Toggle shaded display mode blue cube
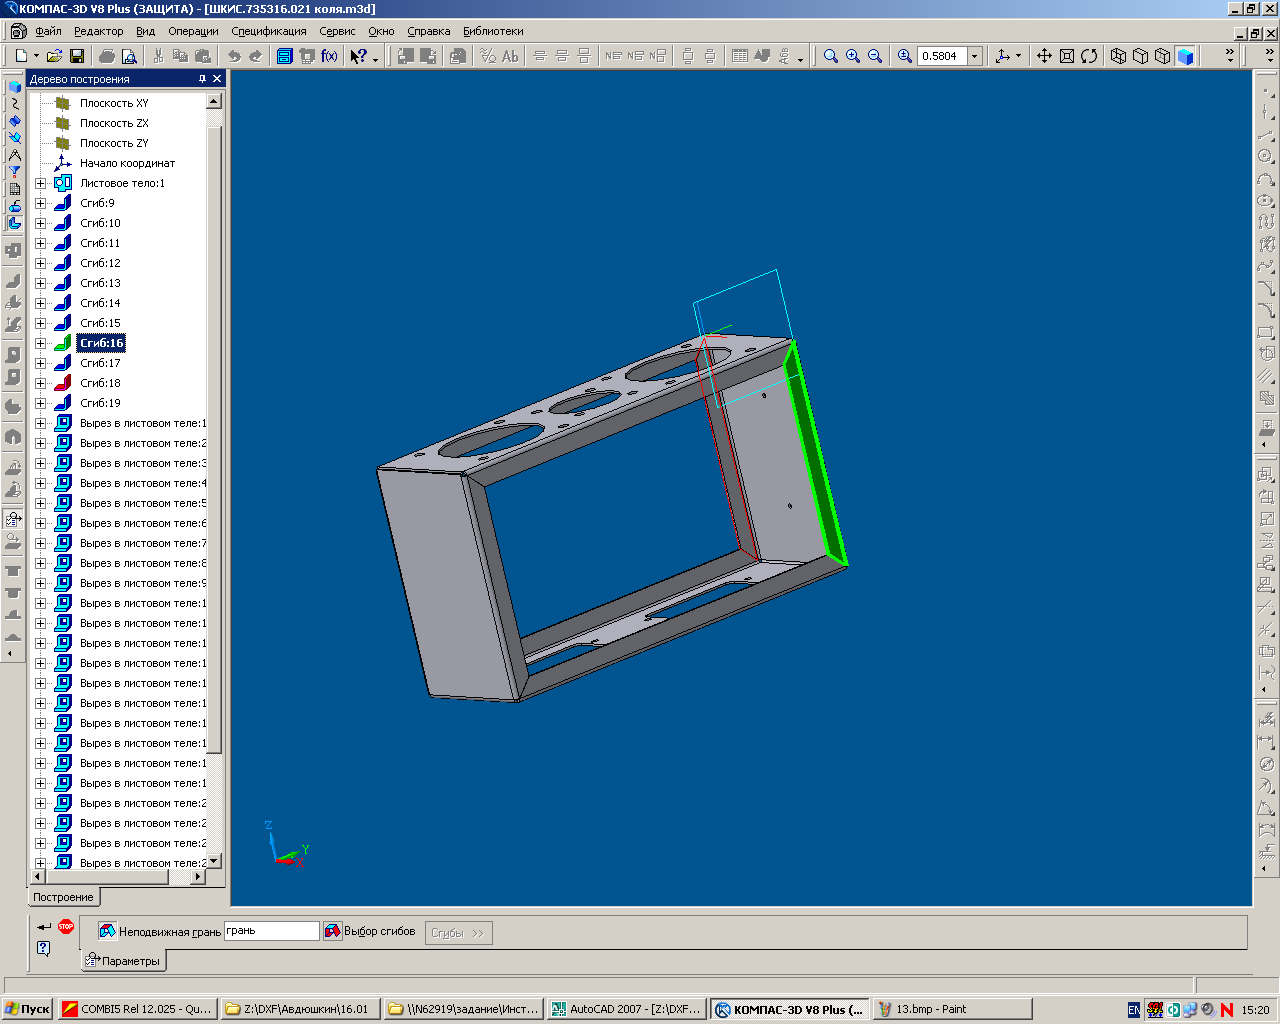The image size is (1280, 1024). coord(1185,56)
